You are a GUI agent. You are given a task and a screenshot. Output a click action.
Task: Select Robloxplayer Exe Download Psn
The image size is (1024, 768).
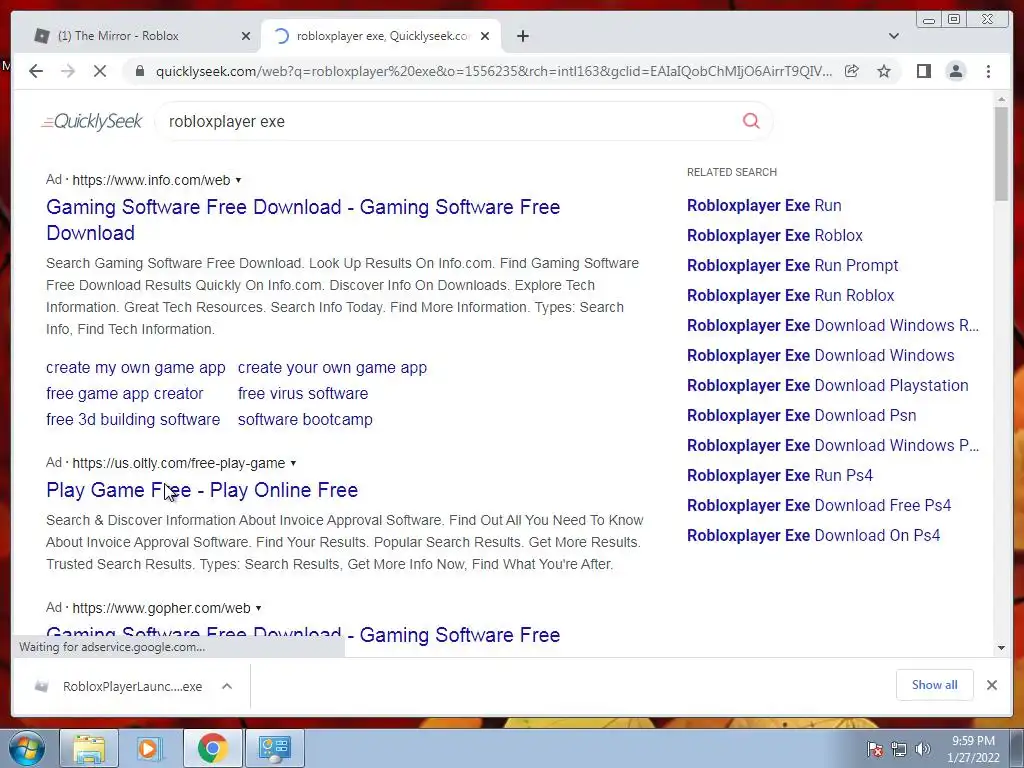click(802, 416)
